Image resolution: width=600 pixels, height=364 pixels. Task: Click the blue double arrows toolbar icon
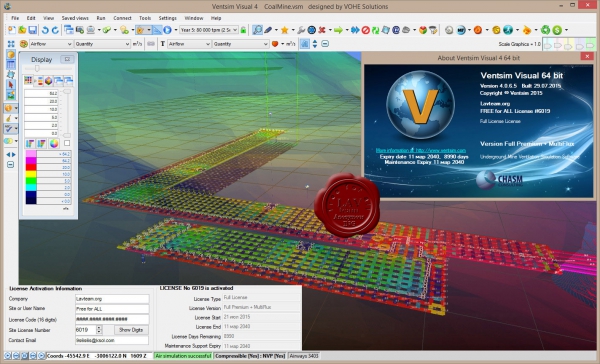pos(355,30)
